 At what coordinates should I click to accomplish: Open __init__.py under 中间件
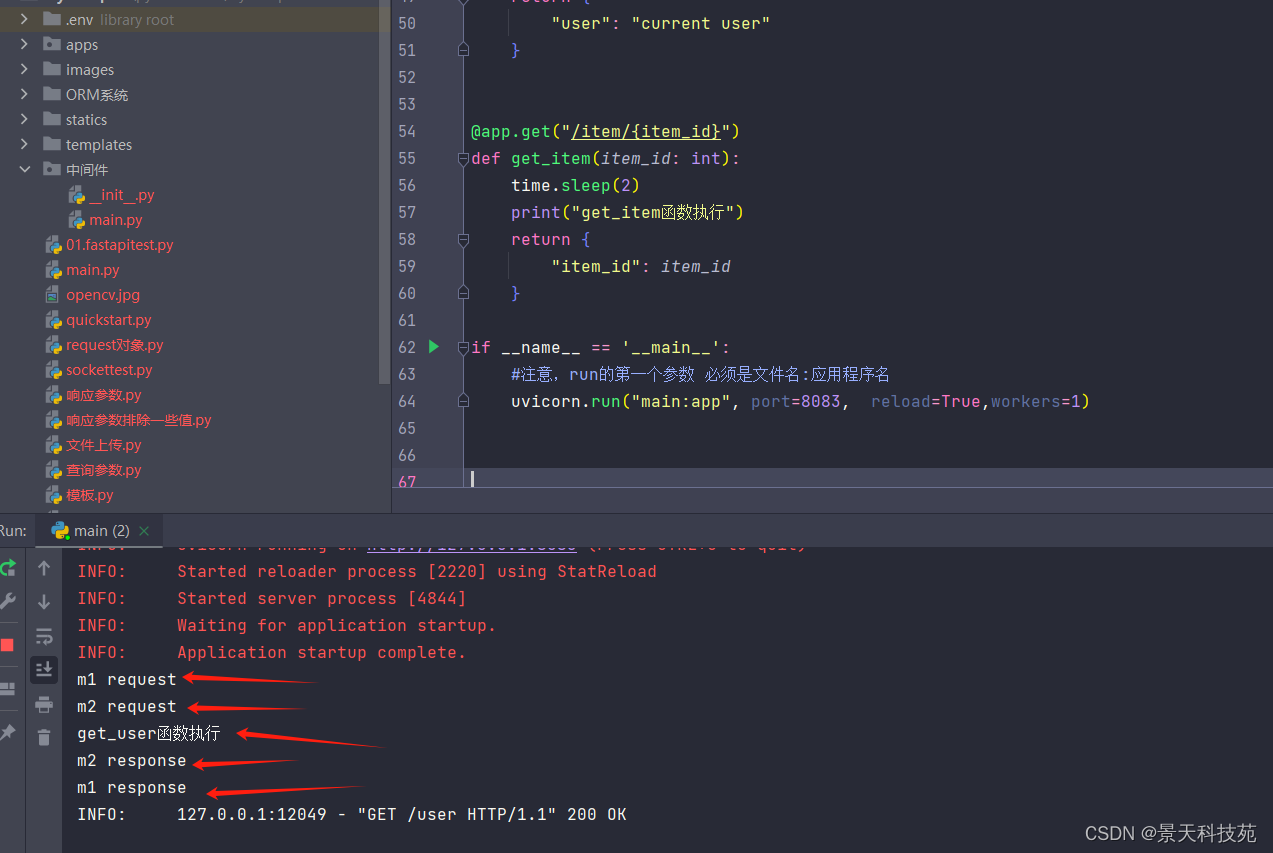point(122,195)
